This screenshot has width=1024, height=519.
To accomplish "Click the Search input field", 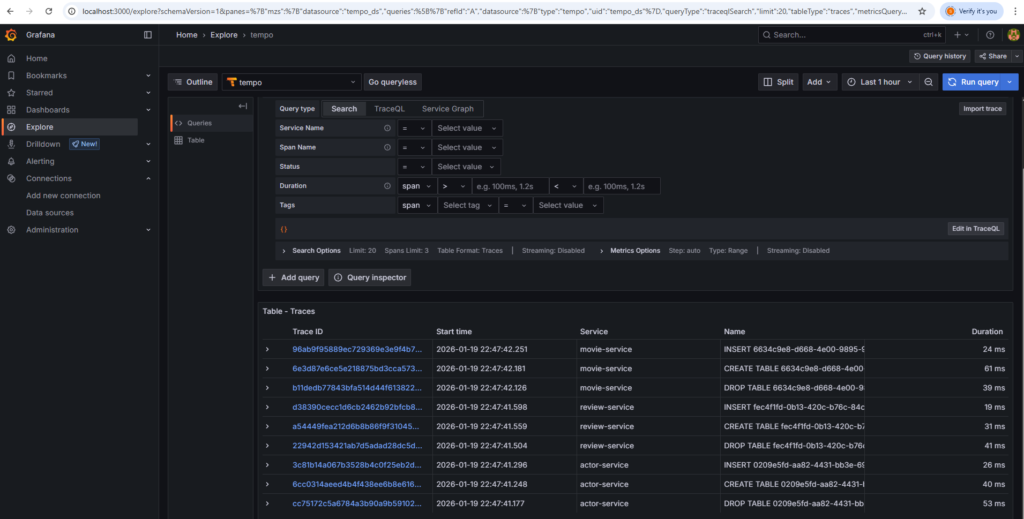I will click(850, 34).
